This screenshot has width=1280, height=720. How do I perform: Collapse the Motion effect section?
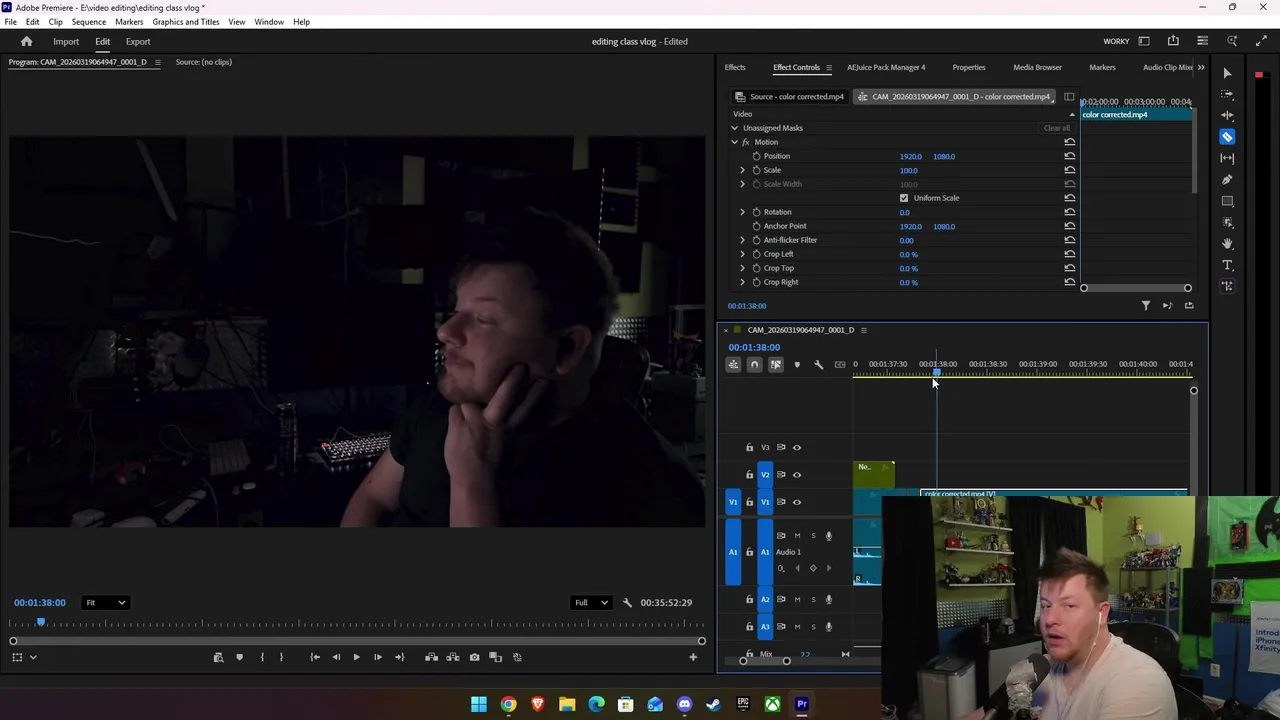[x=734, y=142]
